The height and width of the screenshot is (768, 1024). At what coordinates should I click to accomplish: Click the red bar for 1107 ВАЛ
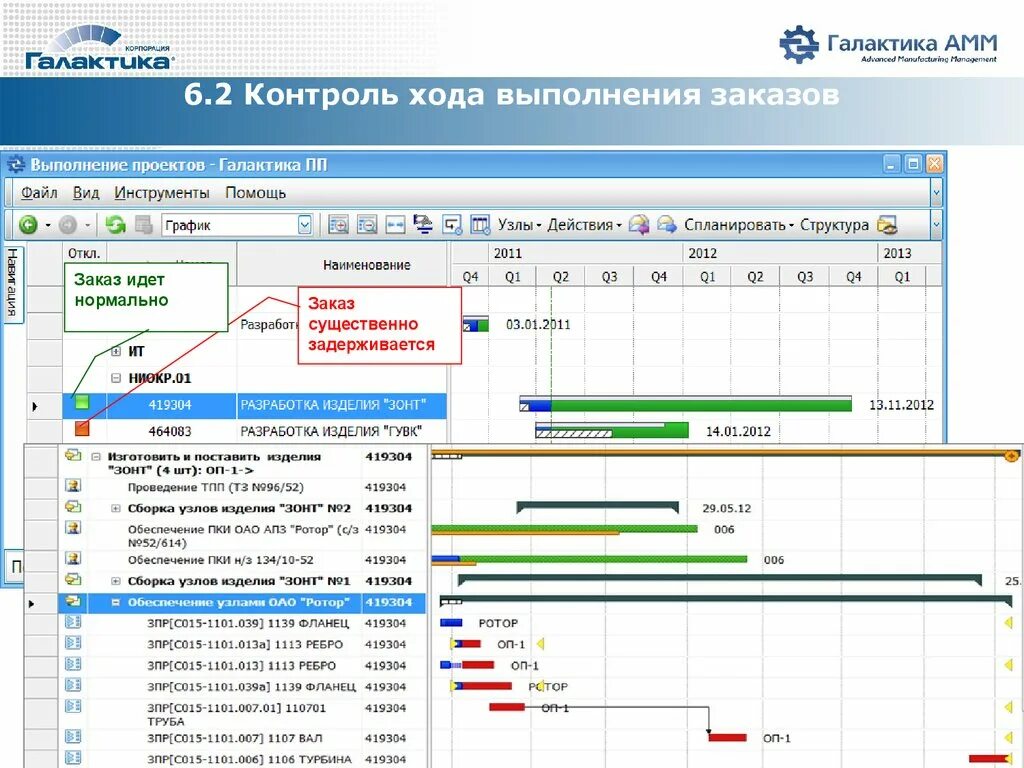[x=728, y=738]
